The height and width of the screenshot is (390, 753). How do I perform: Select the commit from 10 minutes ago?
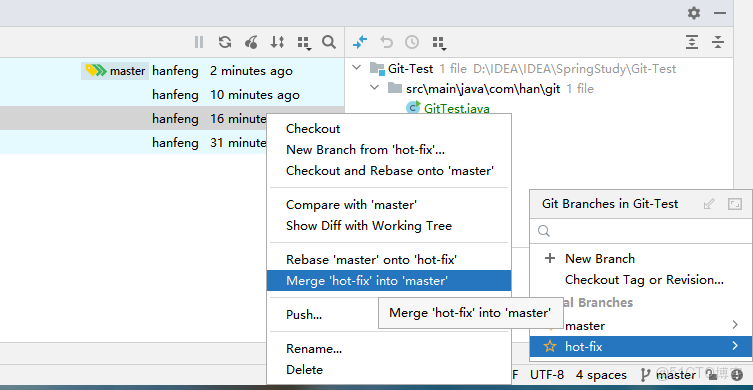tap(172, 95)
